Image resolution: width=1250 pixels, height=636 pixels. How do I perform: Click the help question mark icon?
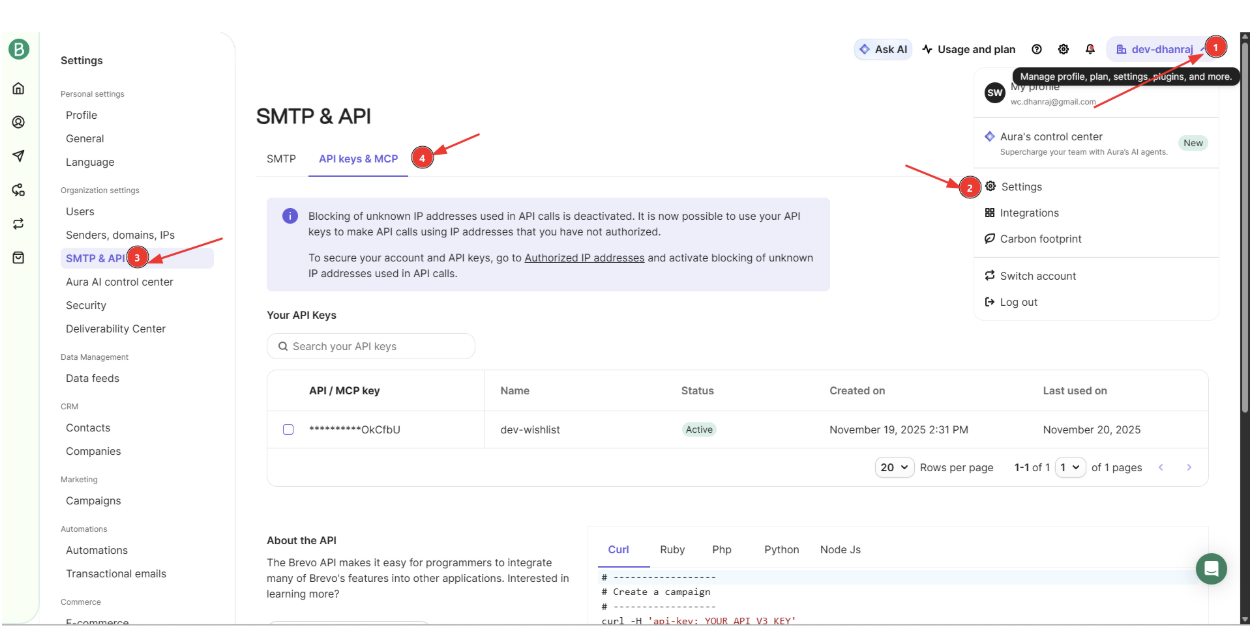point(1037,49)
